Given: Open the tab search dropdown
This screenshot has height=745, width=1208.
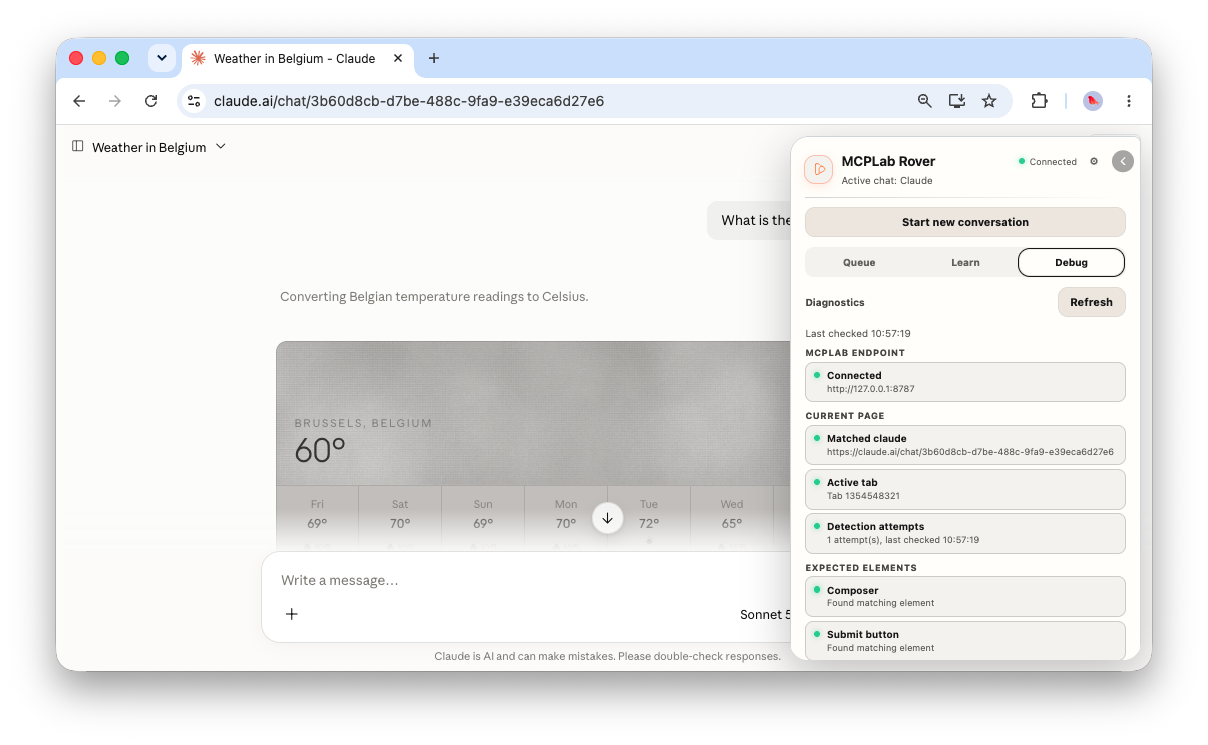Looking at the screenshot, I should pyautogui.click(x=162, y=58).
